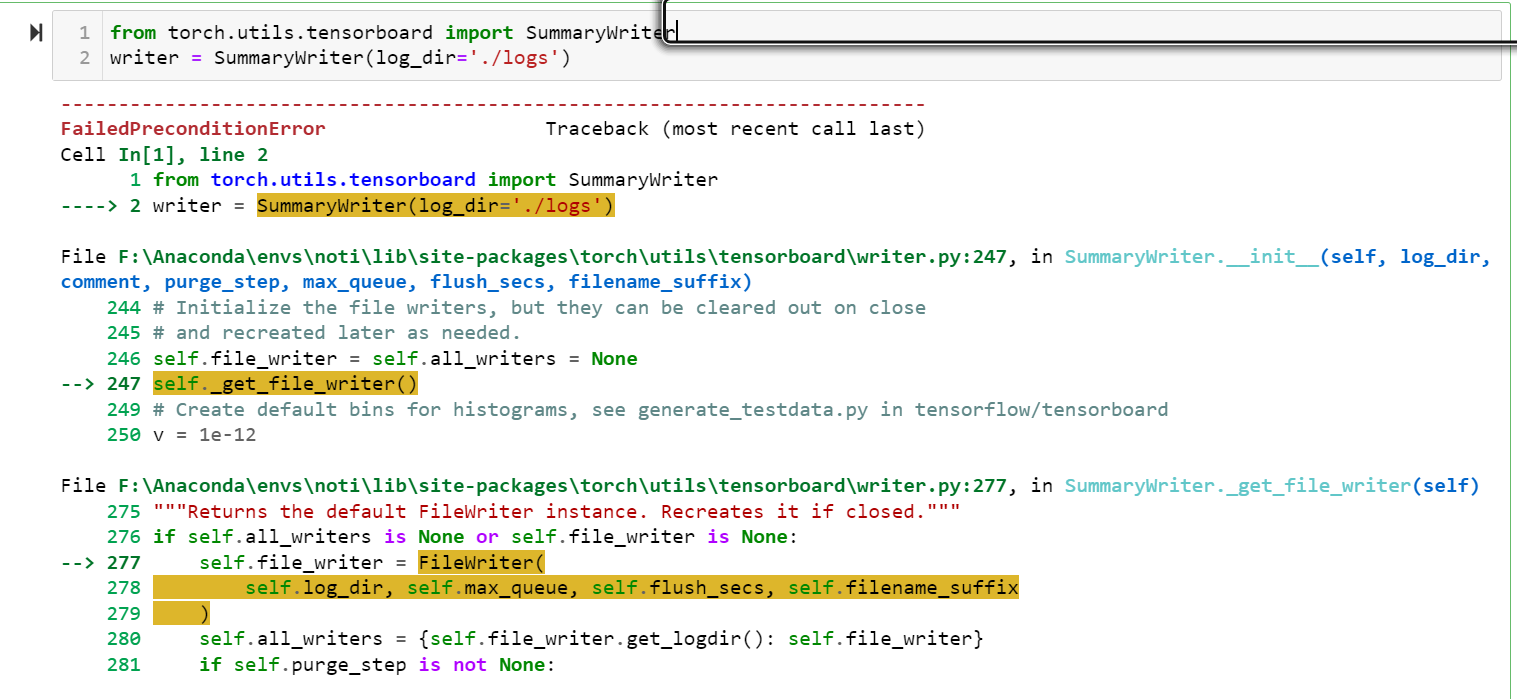Click 'comment, purge_step, max_queue, flush_secs, filename_suffix)' line
The image size is (1517, 699).
point(406,282)
